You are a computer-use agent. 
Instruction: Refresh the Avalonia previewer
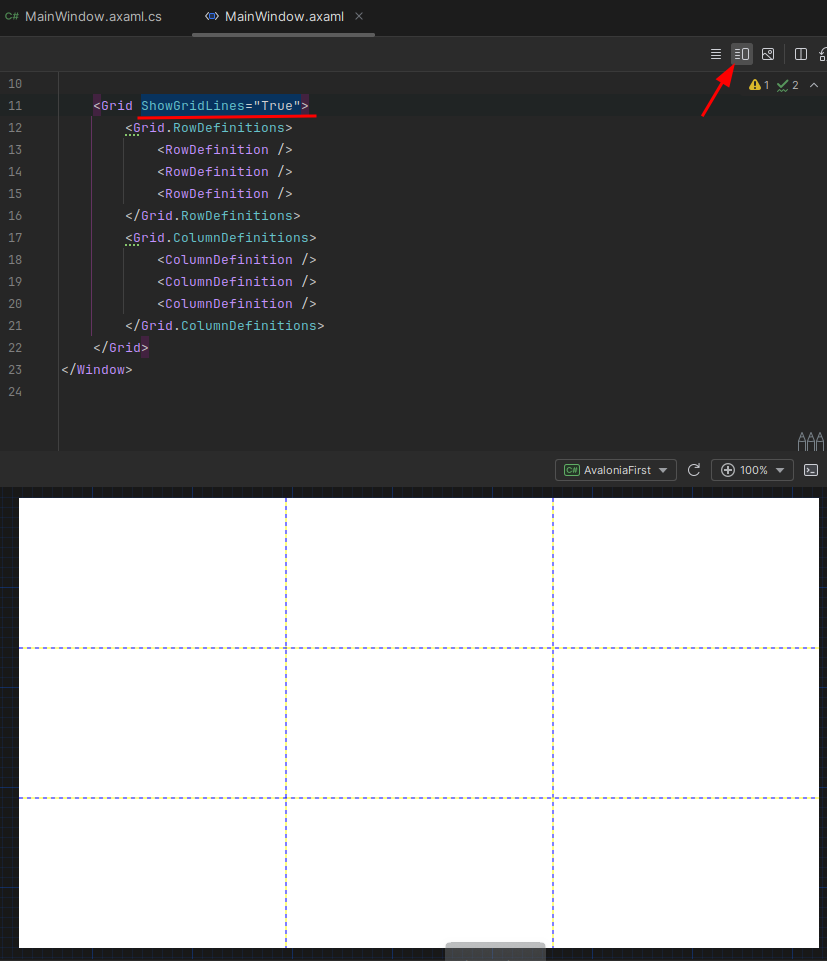pyautogui.click(x=694, y=470)
